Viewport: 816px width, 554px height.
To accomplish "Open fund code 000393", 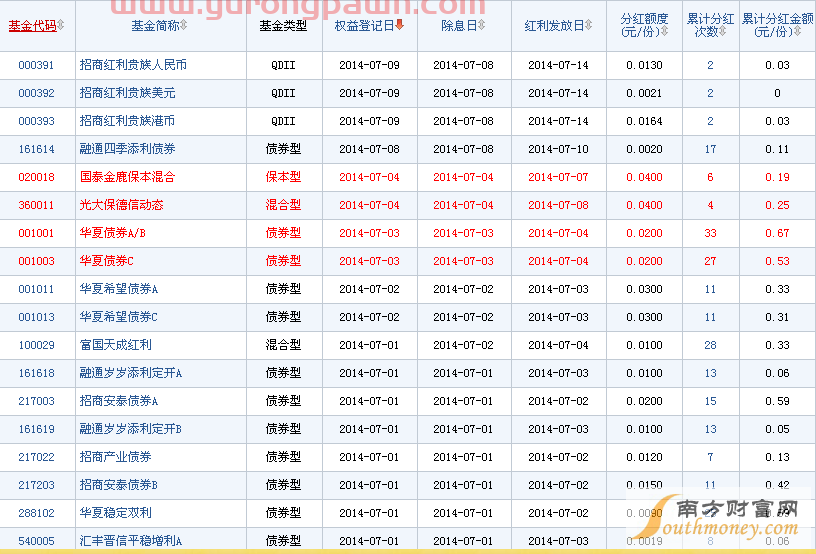I will [x=36, y=121].
